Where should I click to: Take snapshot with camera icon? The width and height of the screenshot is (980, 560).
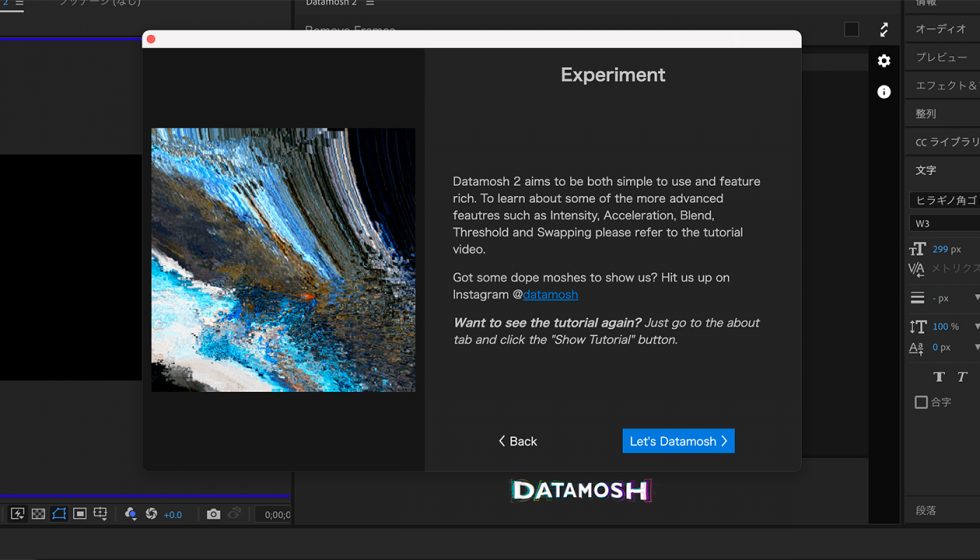click(x=214, y=514)
